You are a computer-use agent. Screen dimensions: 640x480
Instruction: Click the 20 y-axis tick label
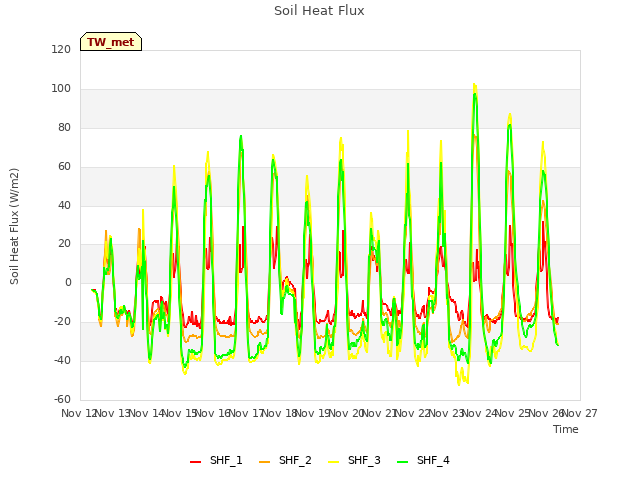pyautogui.click(x=64, y=244)
